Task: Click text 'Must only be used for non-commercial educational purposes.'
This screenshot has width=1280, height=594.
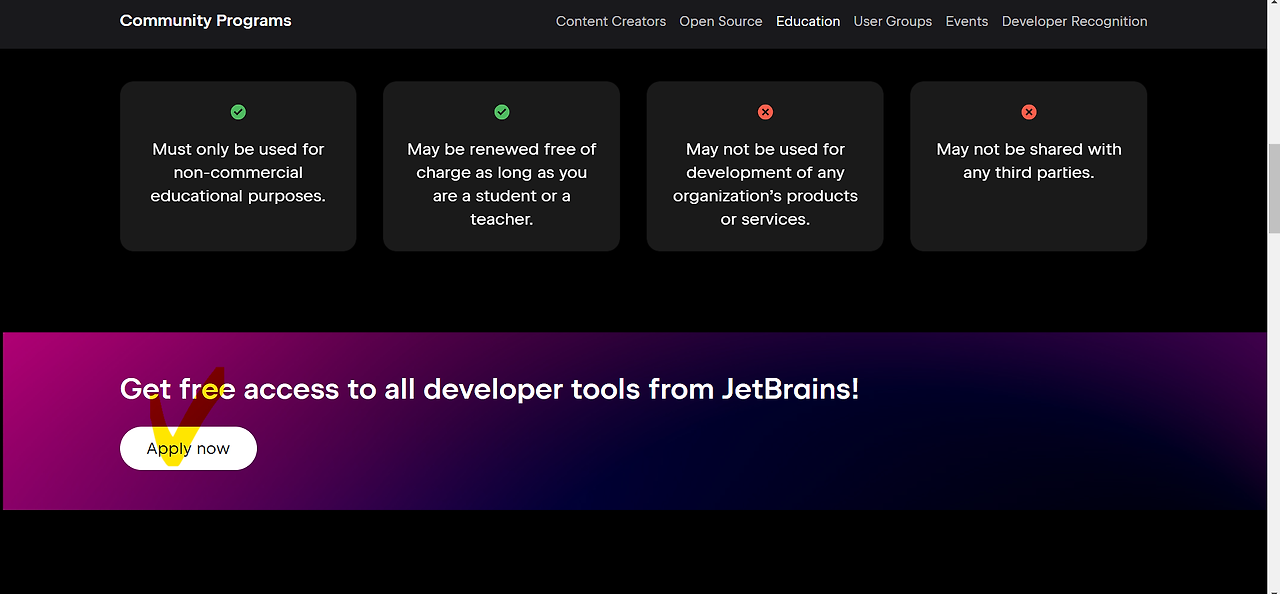Action: tap(238, 172)
